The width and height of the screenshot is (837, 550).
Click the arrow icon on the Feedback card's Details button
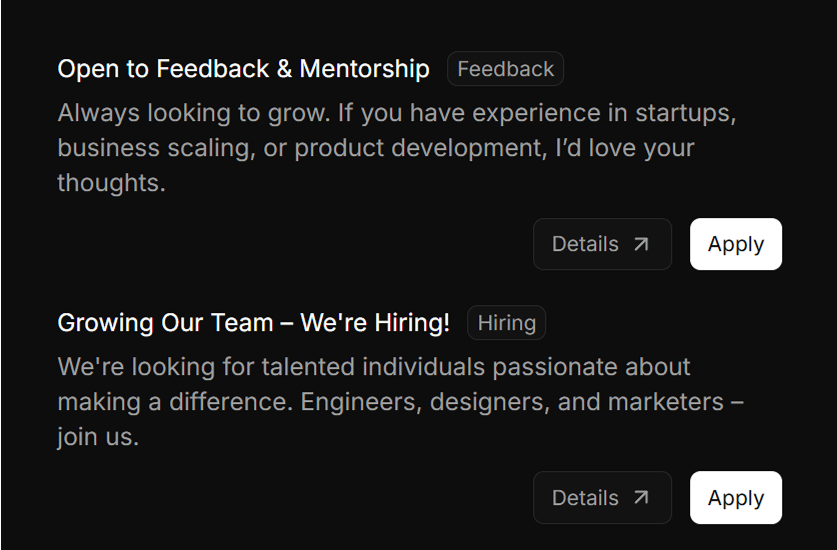click(641, 244)
